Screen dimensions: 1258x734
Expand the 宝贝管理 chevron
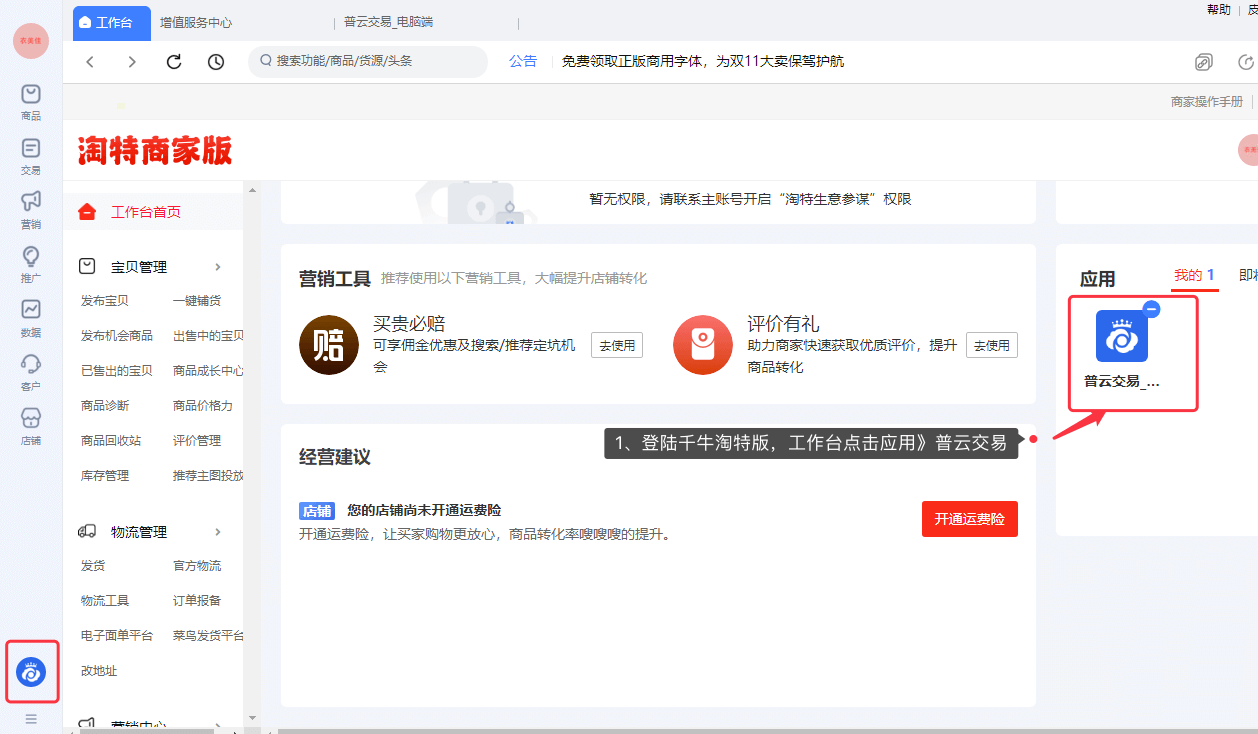click(218, 267)
